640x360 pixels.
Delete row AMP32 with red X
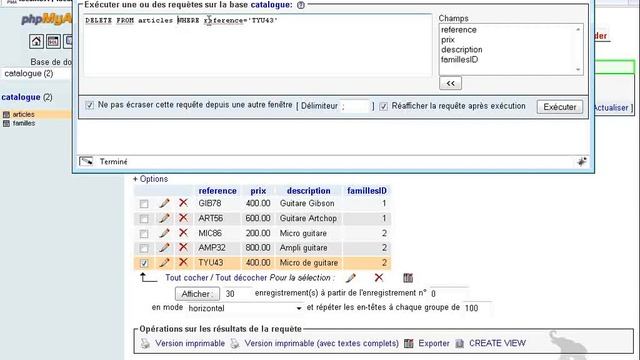[183, 247]
